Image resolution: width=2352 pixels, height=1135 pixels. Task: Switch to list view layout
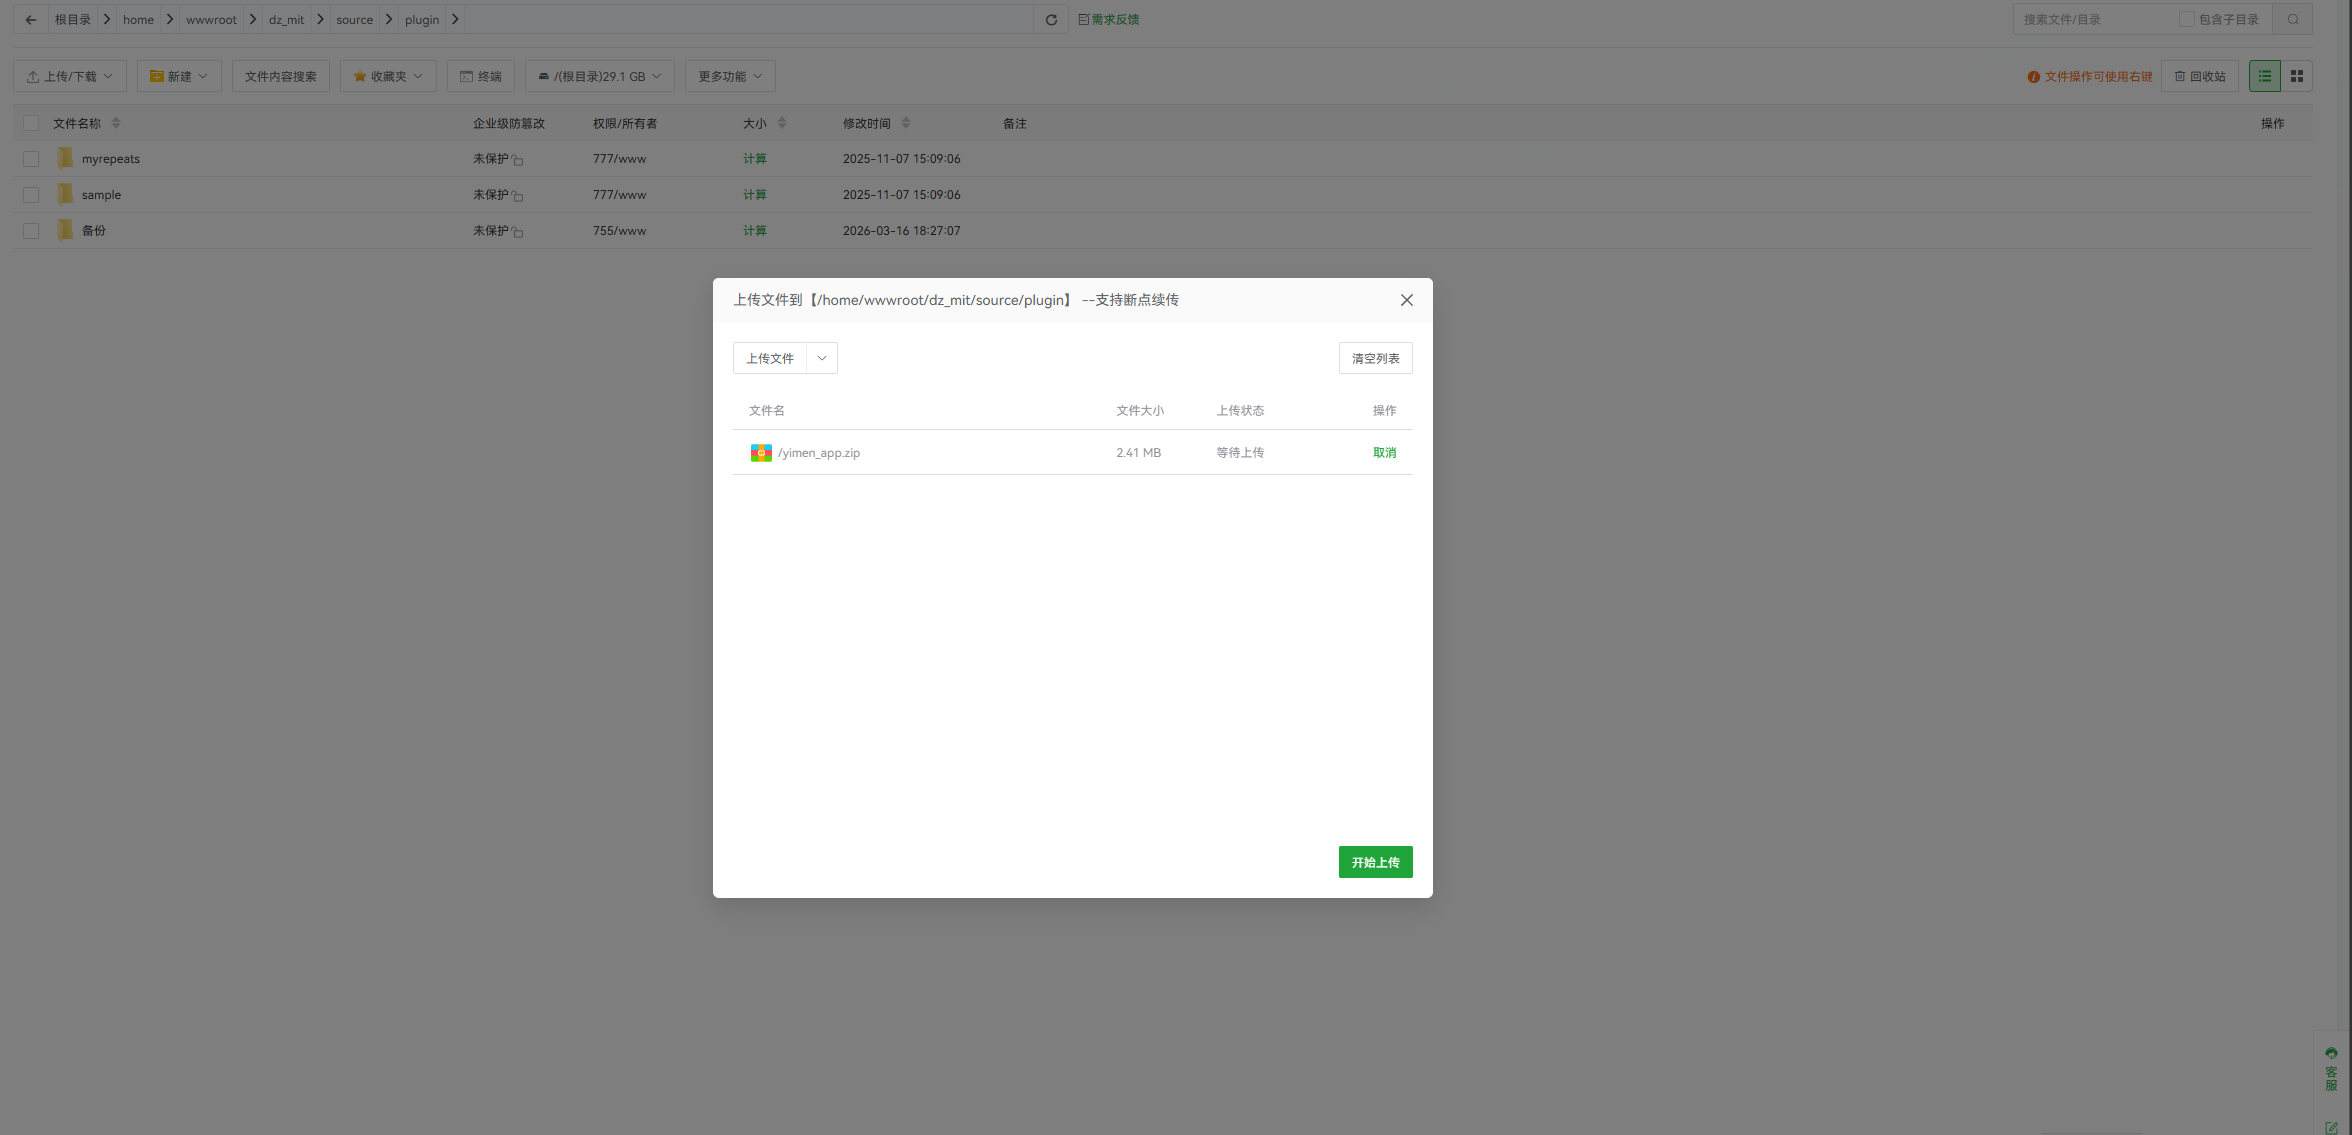point(2265,76)
